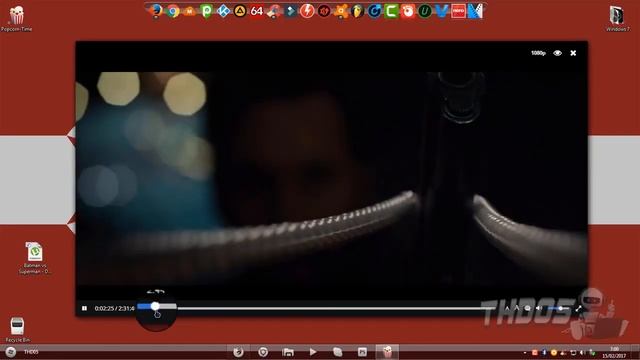This screenshot has width=640, height=360.
Task: Launch Camtasia green C icon in dock
Action: click(391, 11)
